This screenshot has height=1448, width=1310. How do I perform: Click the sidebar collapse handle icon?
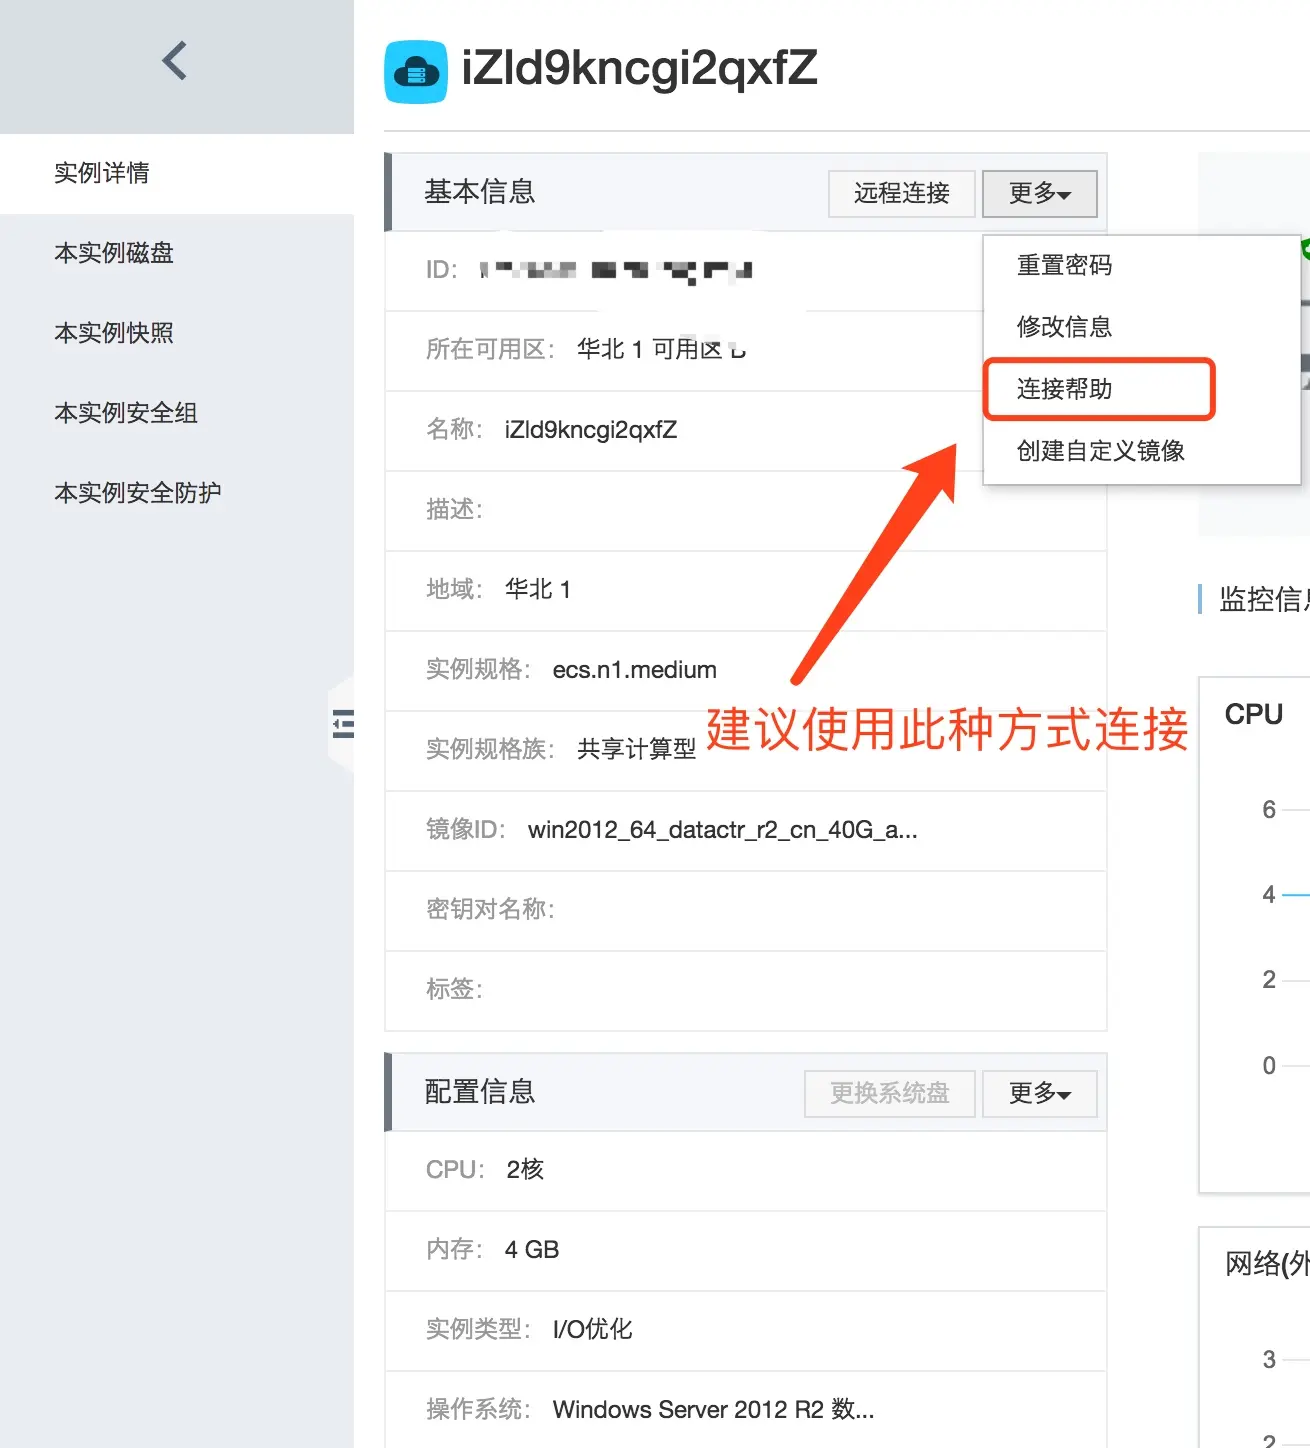pyautogui.click(x=342, y=723)
